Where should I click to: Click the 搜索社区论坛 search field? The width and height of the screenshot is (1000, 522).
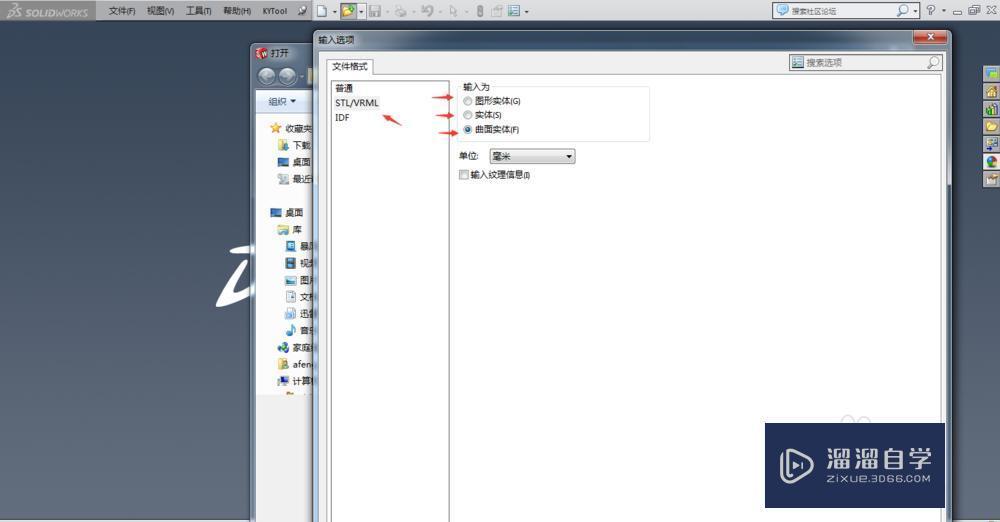click(846, 10)
